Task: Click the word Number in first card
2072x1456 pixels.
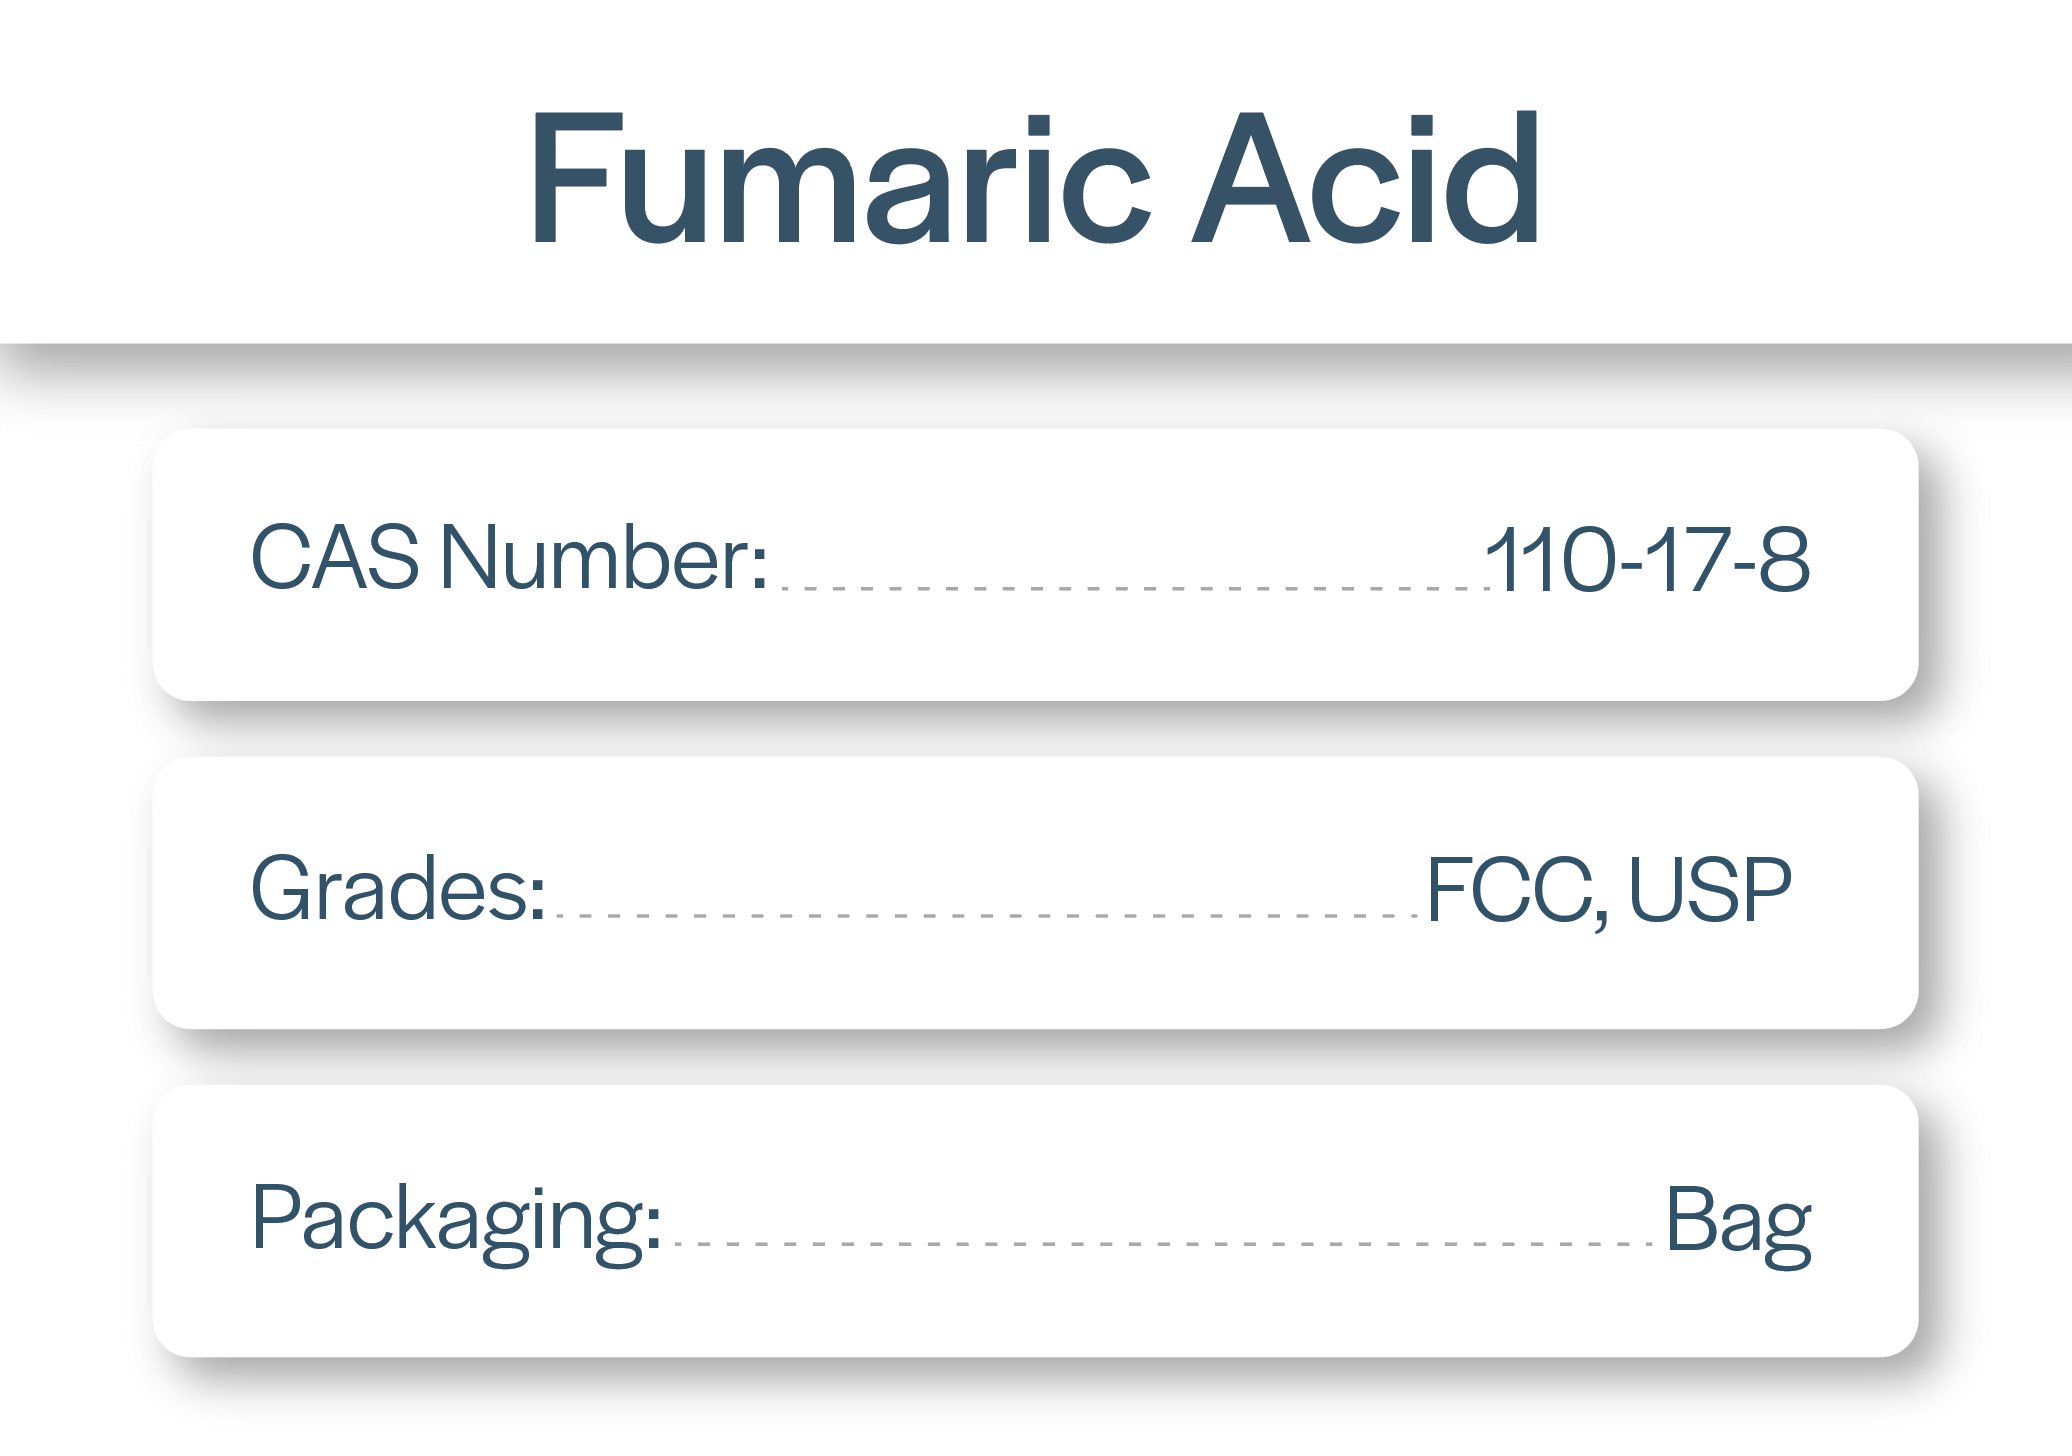Action: [x=604, y=557]
